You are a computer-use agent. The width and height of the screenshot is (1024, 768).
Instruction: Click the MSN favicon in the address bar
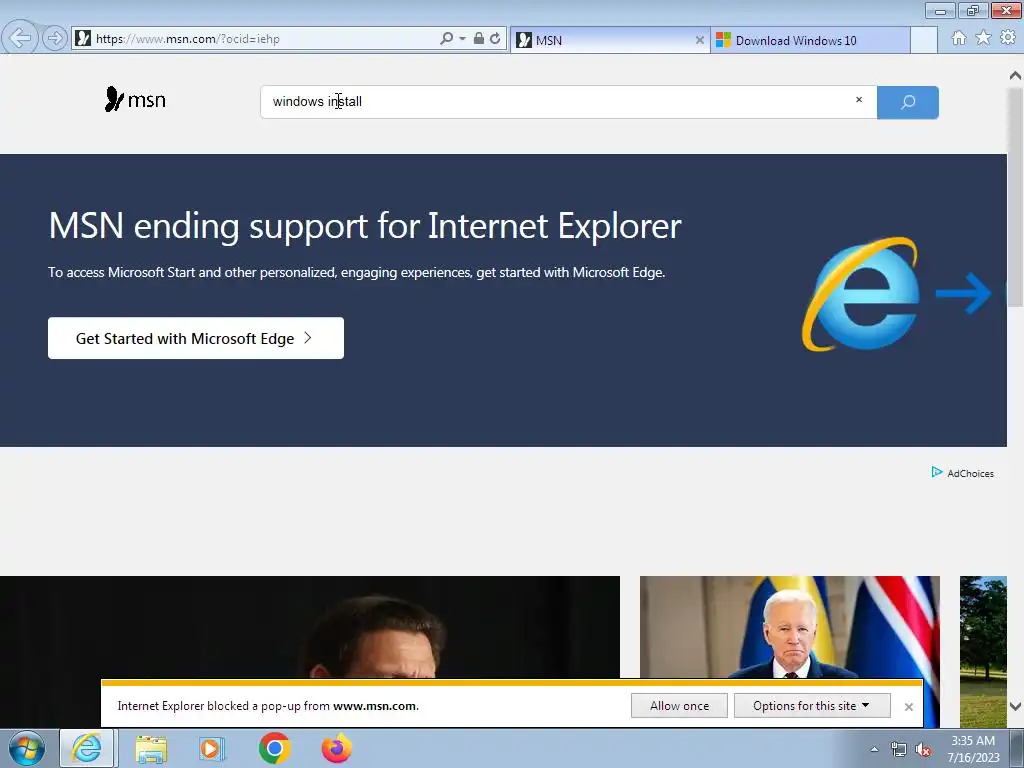pyautogui.click(x=83, y=39)
